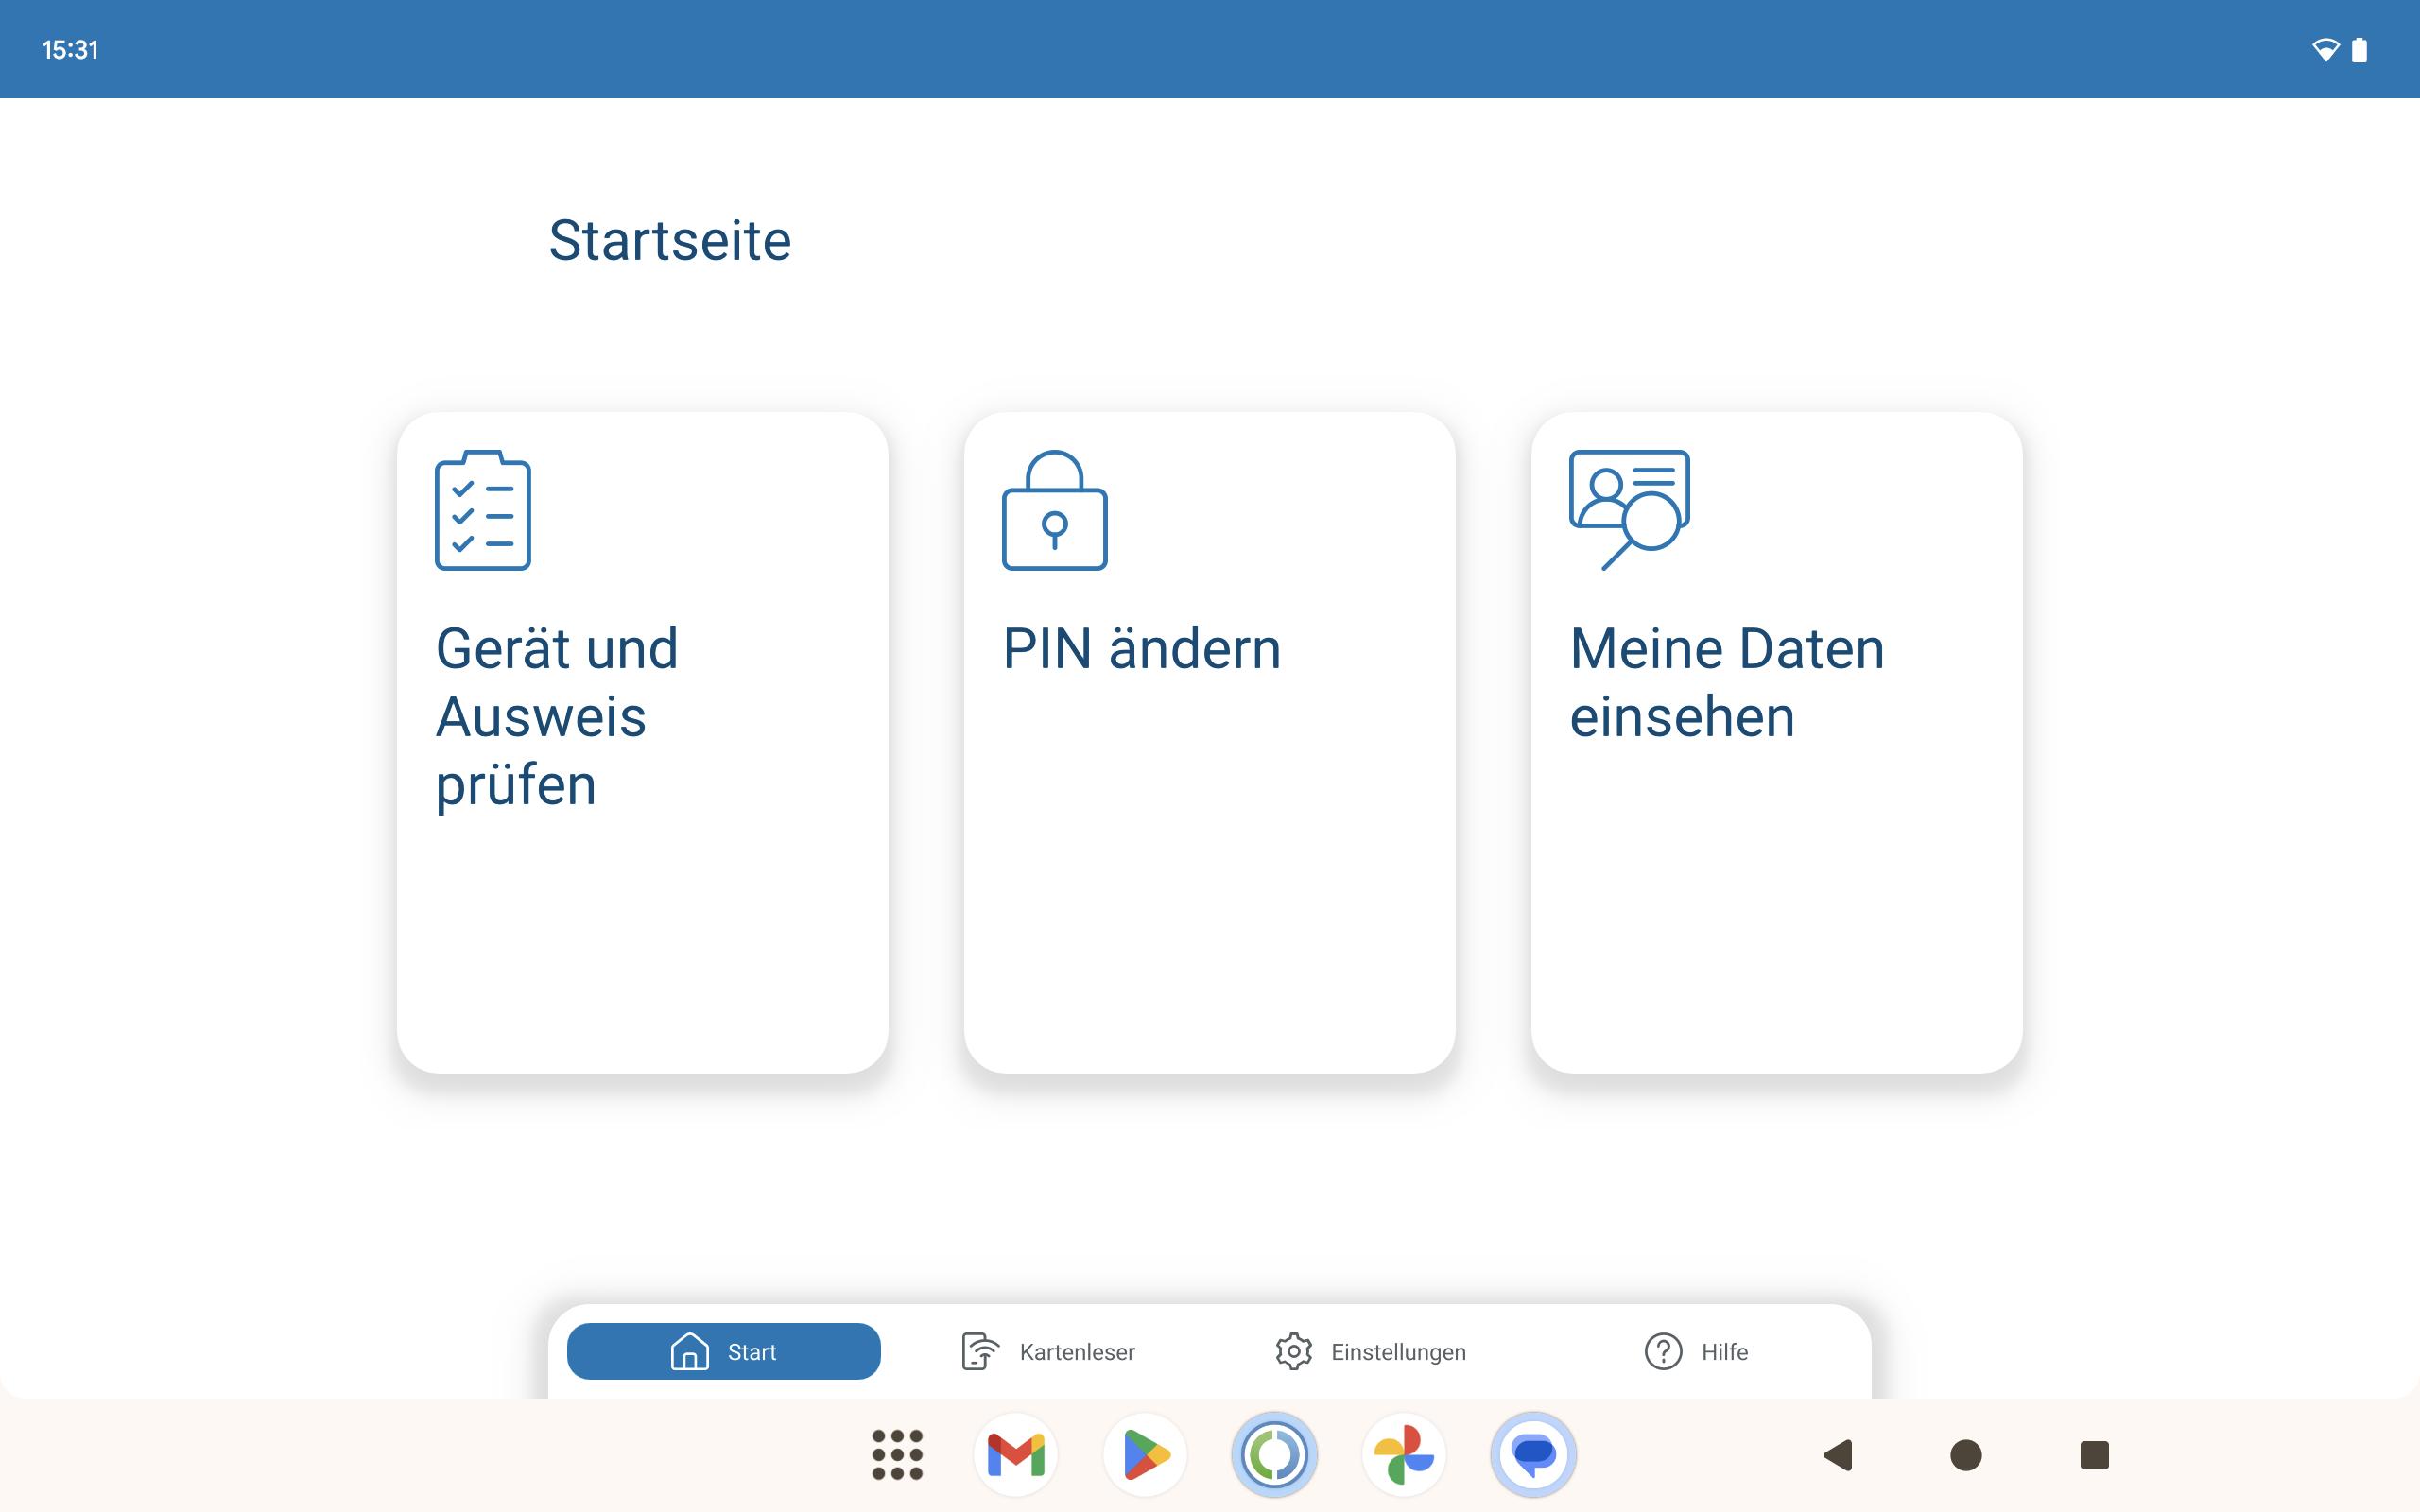Open the app drawer grid icon
This screenshot has height=1512, width=2420.
[x=897, y=1454]
